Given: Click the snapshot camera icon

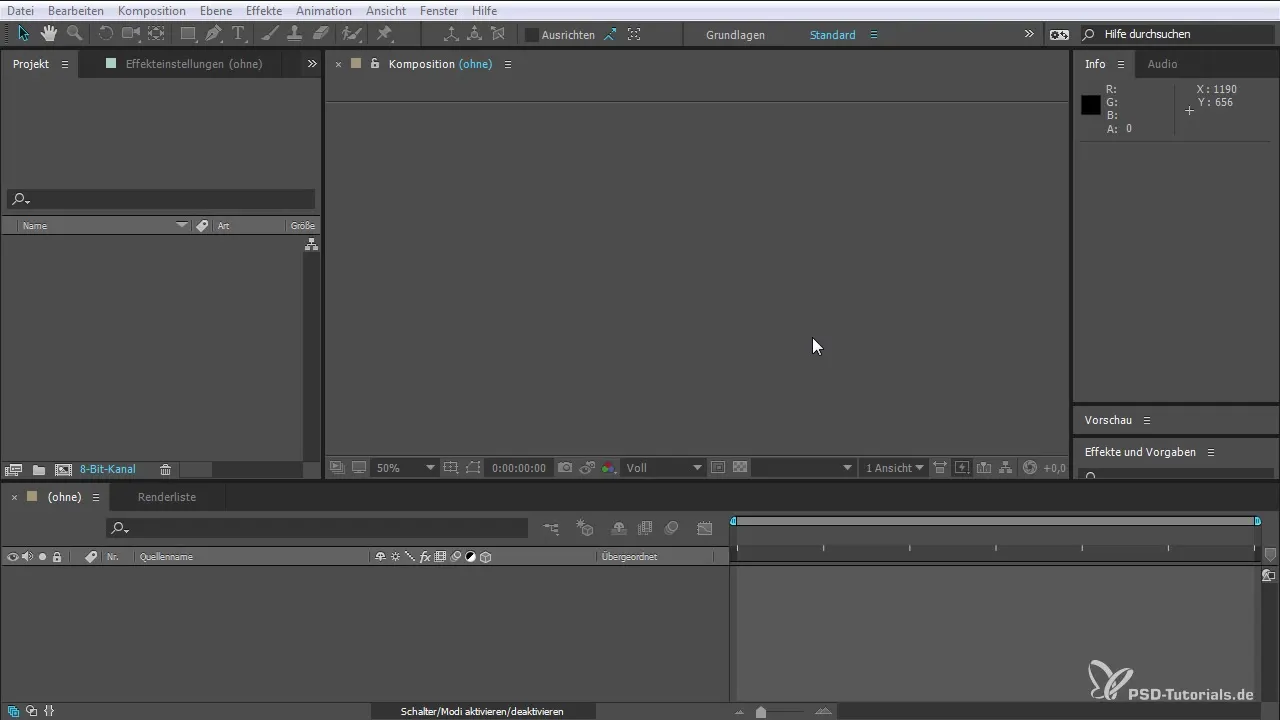Looking at the screenshot, I should point(565,468).
